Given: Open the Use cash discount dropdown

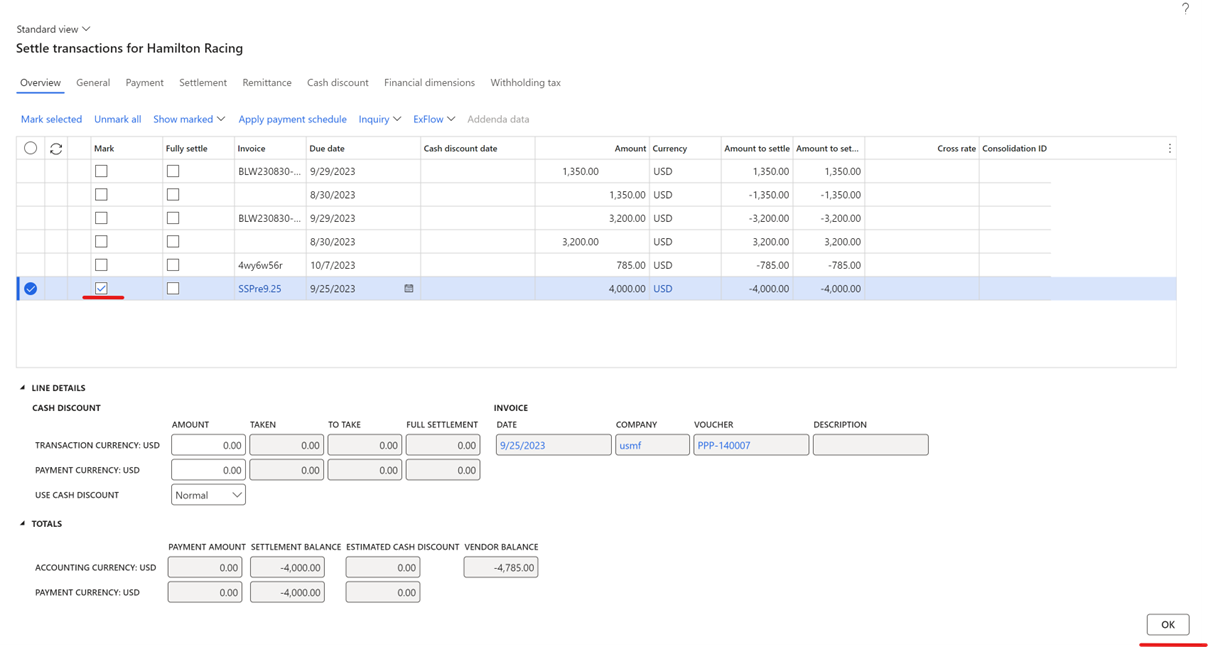Looking at the screenshot, I should point(208,495).
